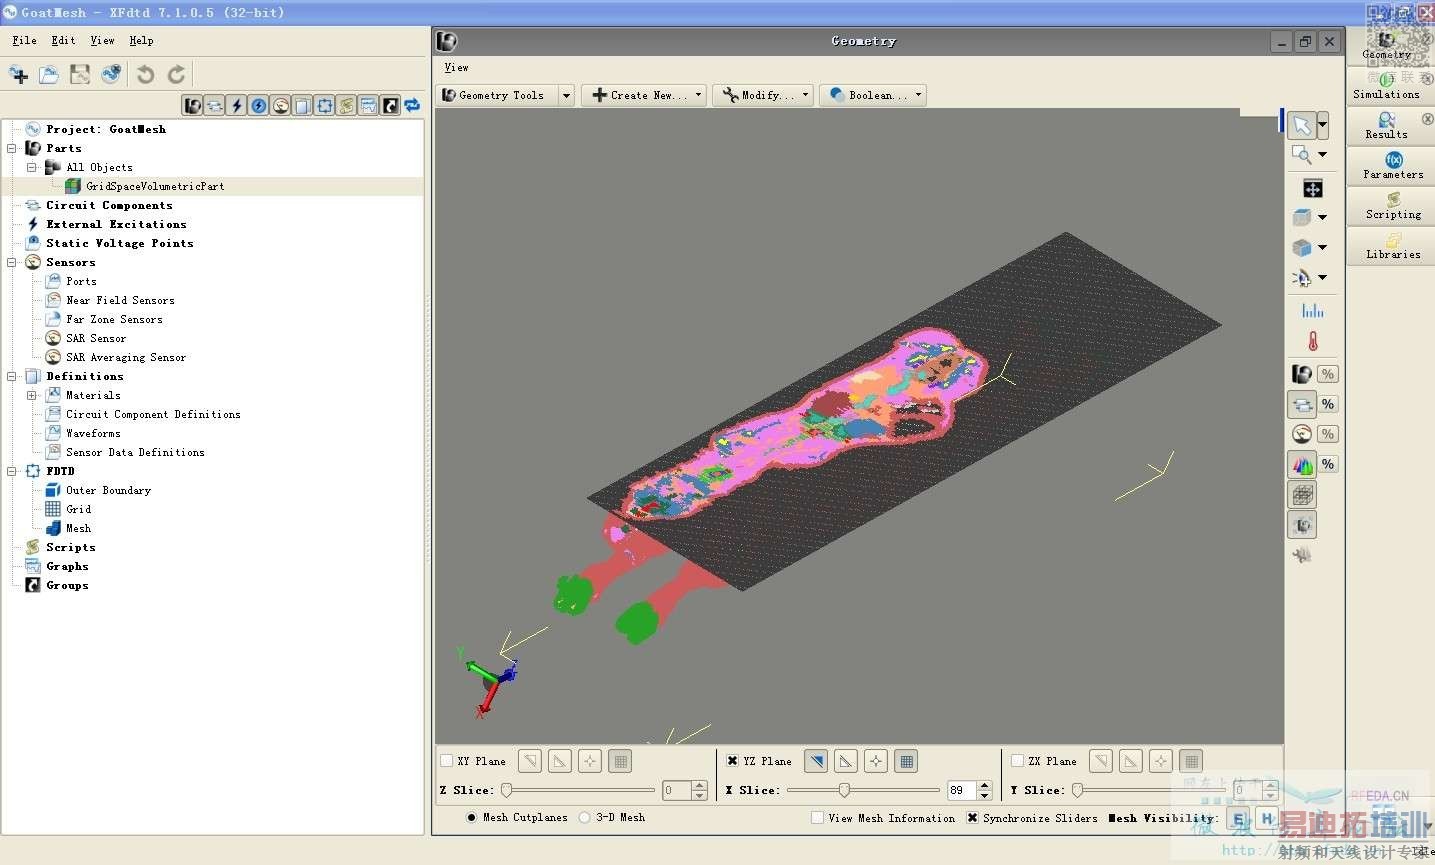The image size is (1435, 865).
Task: Open the Libraries workspace panel
Action: tap(1393, 246)
